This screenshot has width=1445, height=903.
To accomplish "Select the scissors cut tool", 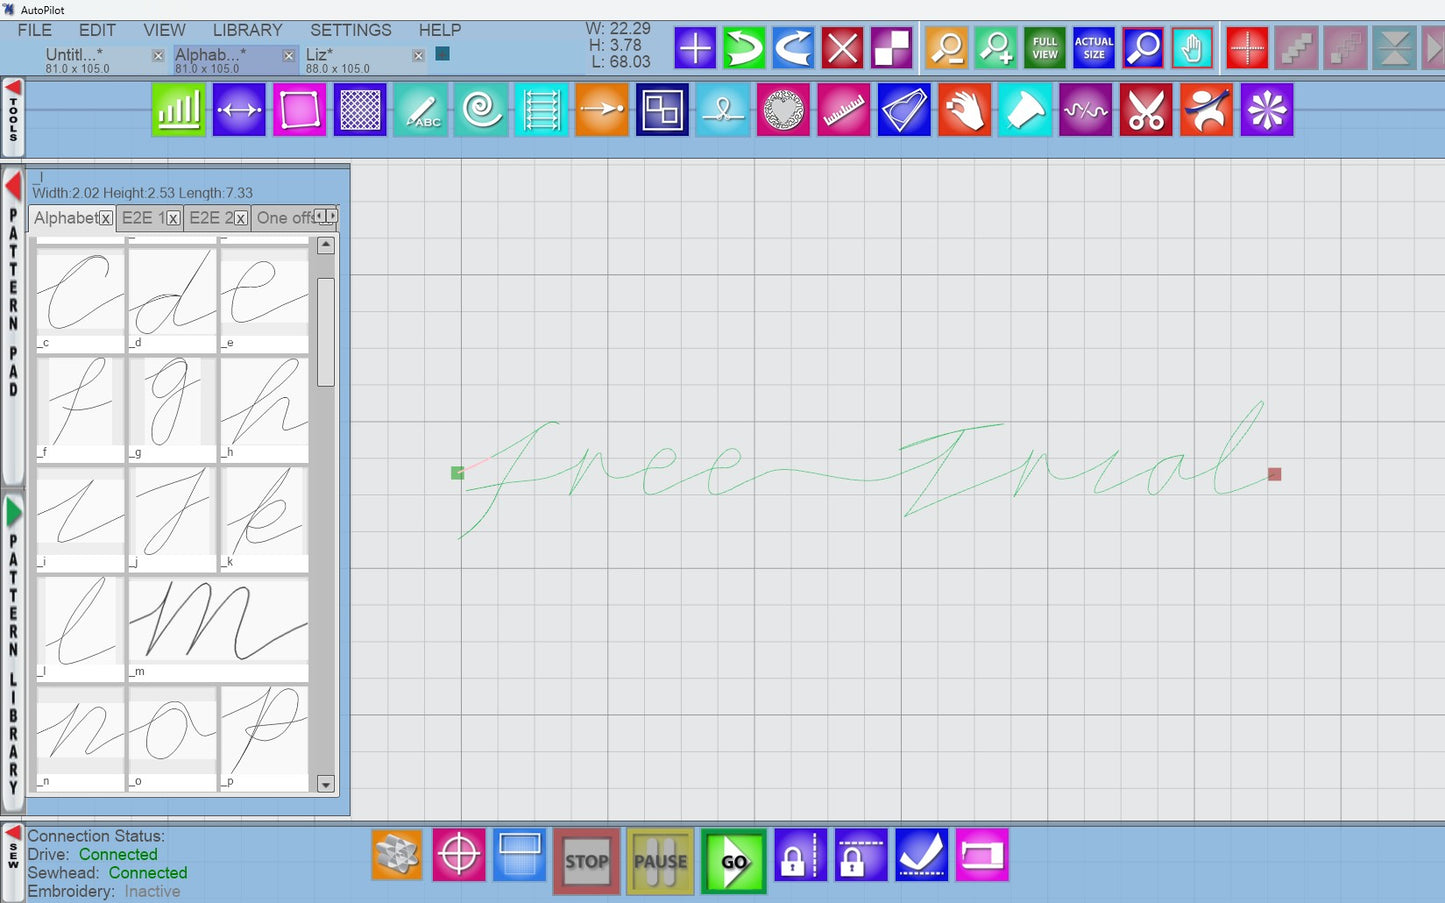I will coord(1145,110).
